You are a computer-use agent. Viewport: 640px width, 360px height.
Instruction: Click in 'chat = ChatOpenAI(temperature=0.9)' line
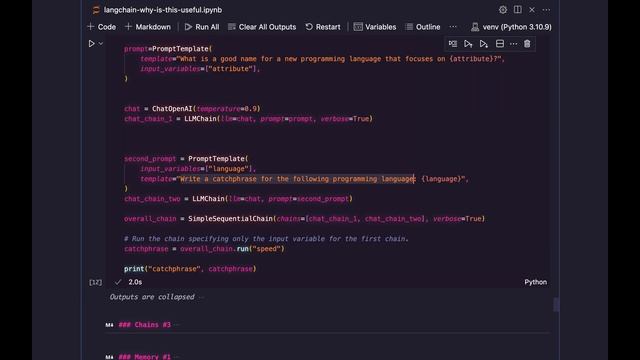[192, 109]
